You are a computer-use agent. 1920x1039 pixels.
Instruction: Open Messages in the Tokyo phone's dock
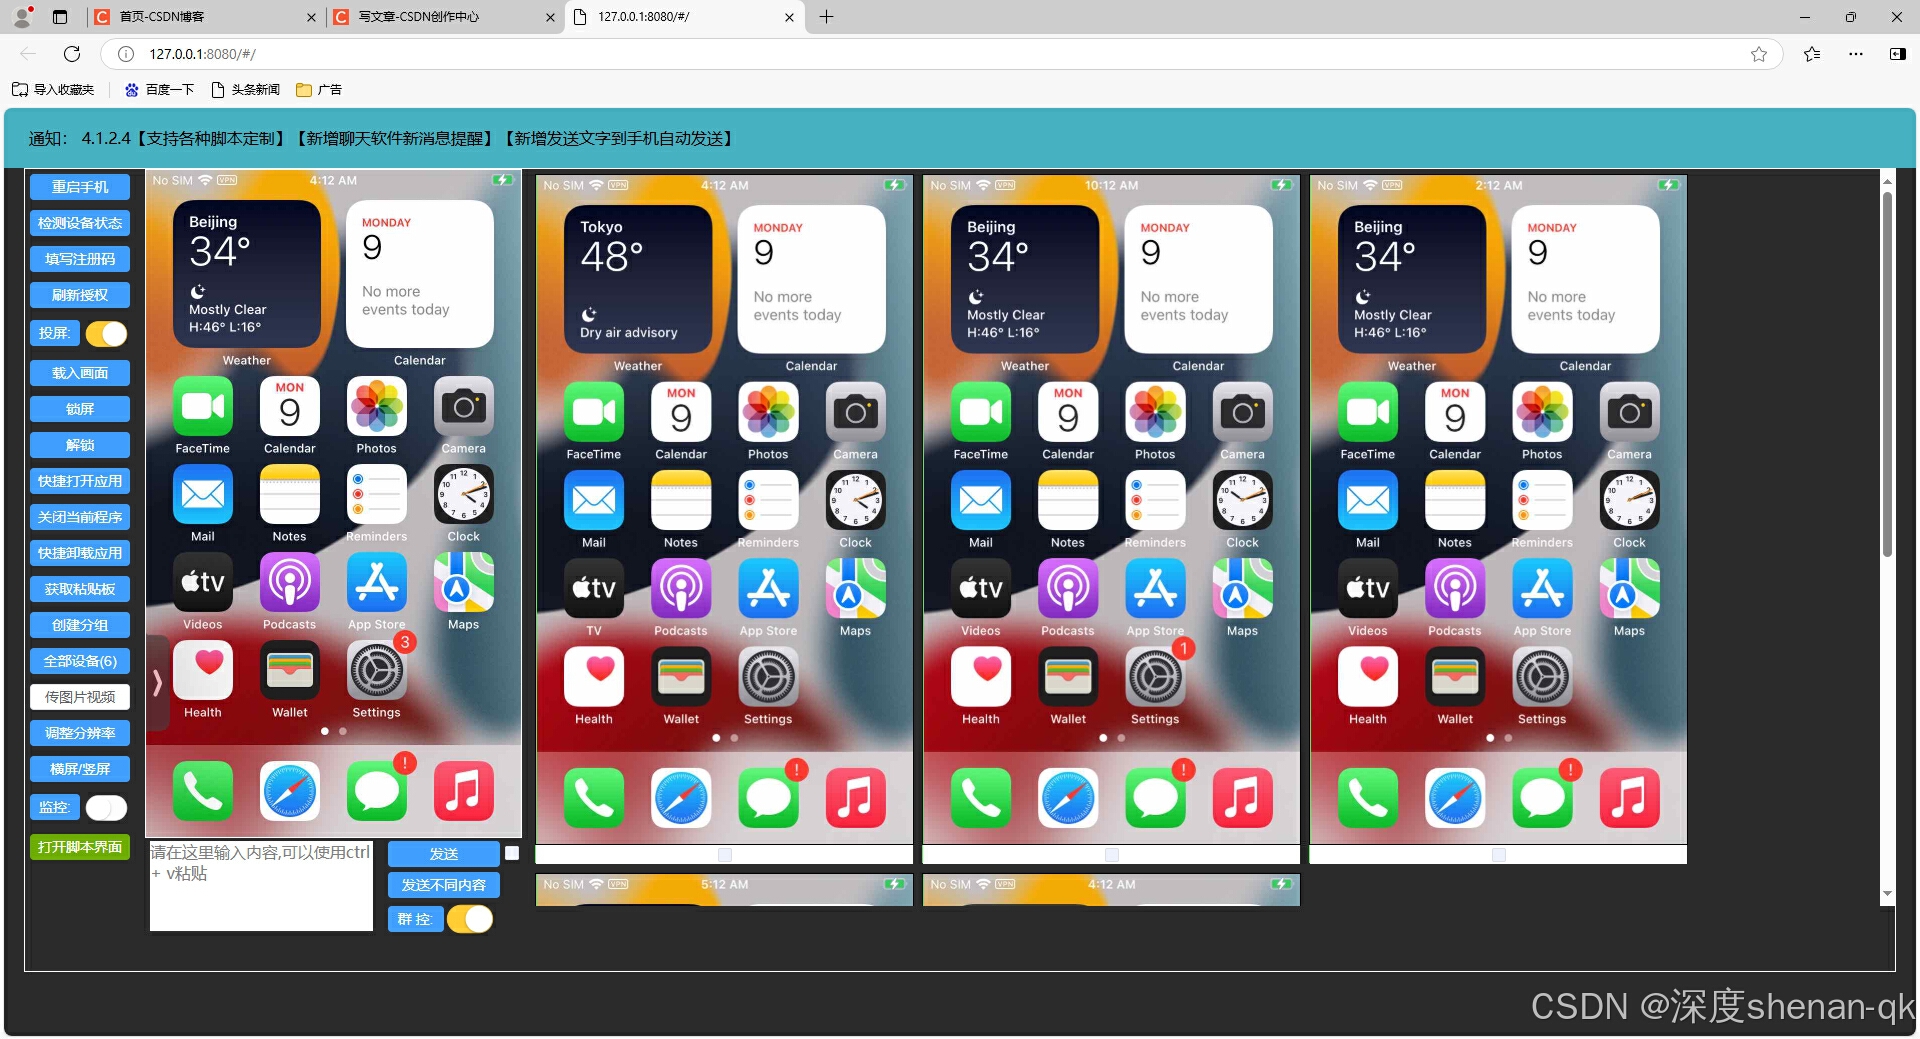coord(769,797)
